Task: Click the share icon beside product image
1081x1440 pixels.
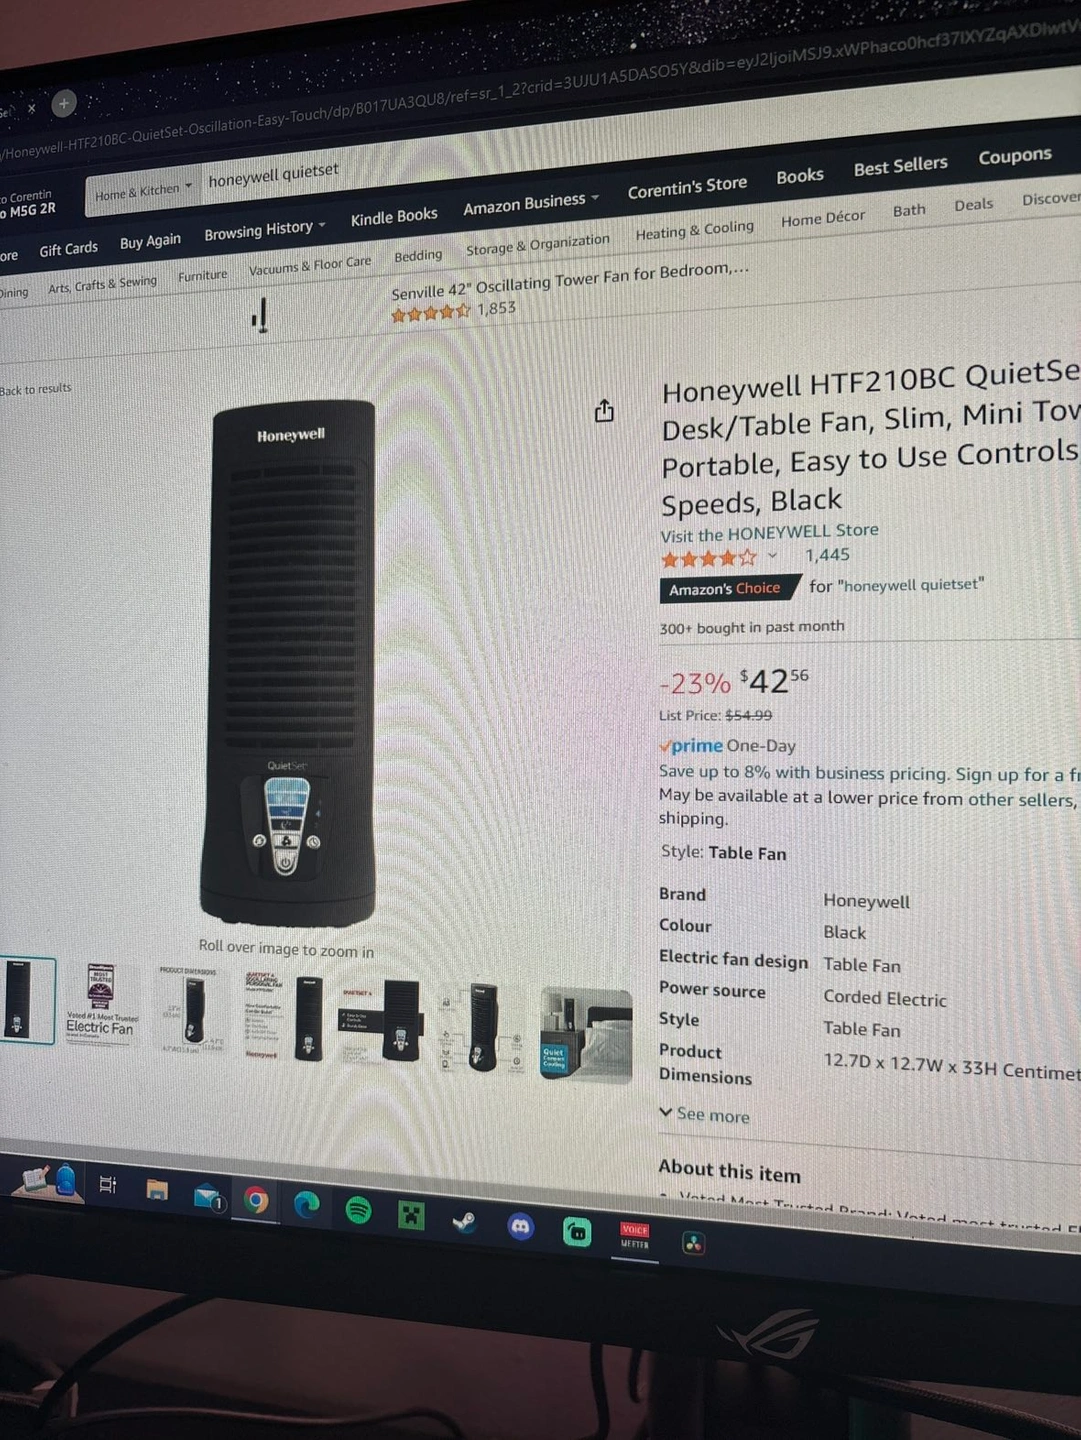Action: click(604, 411)
